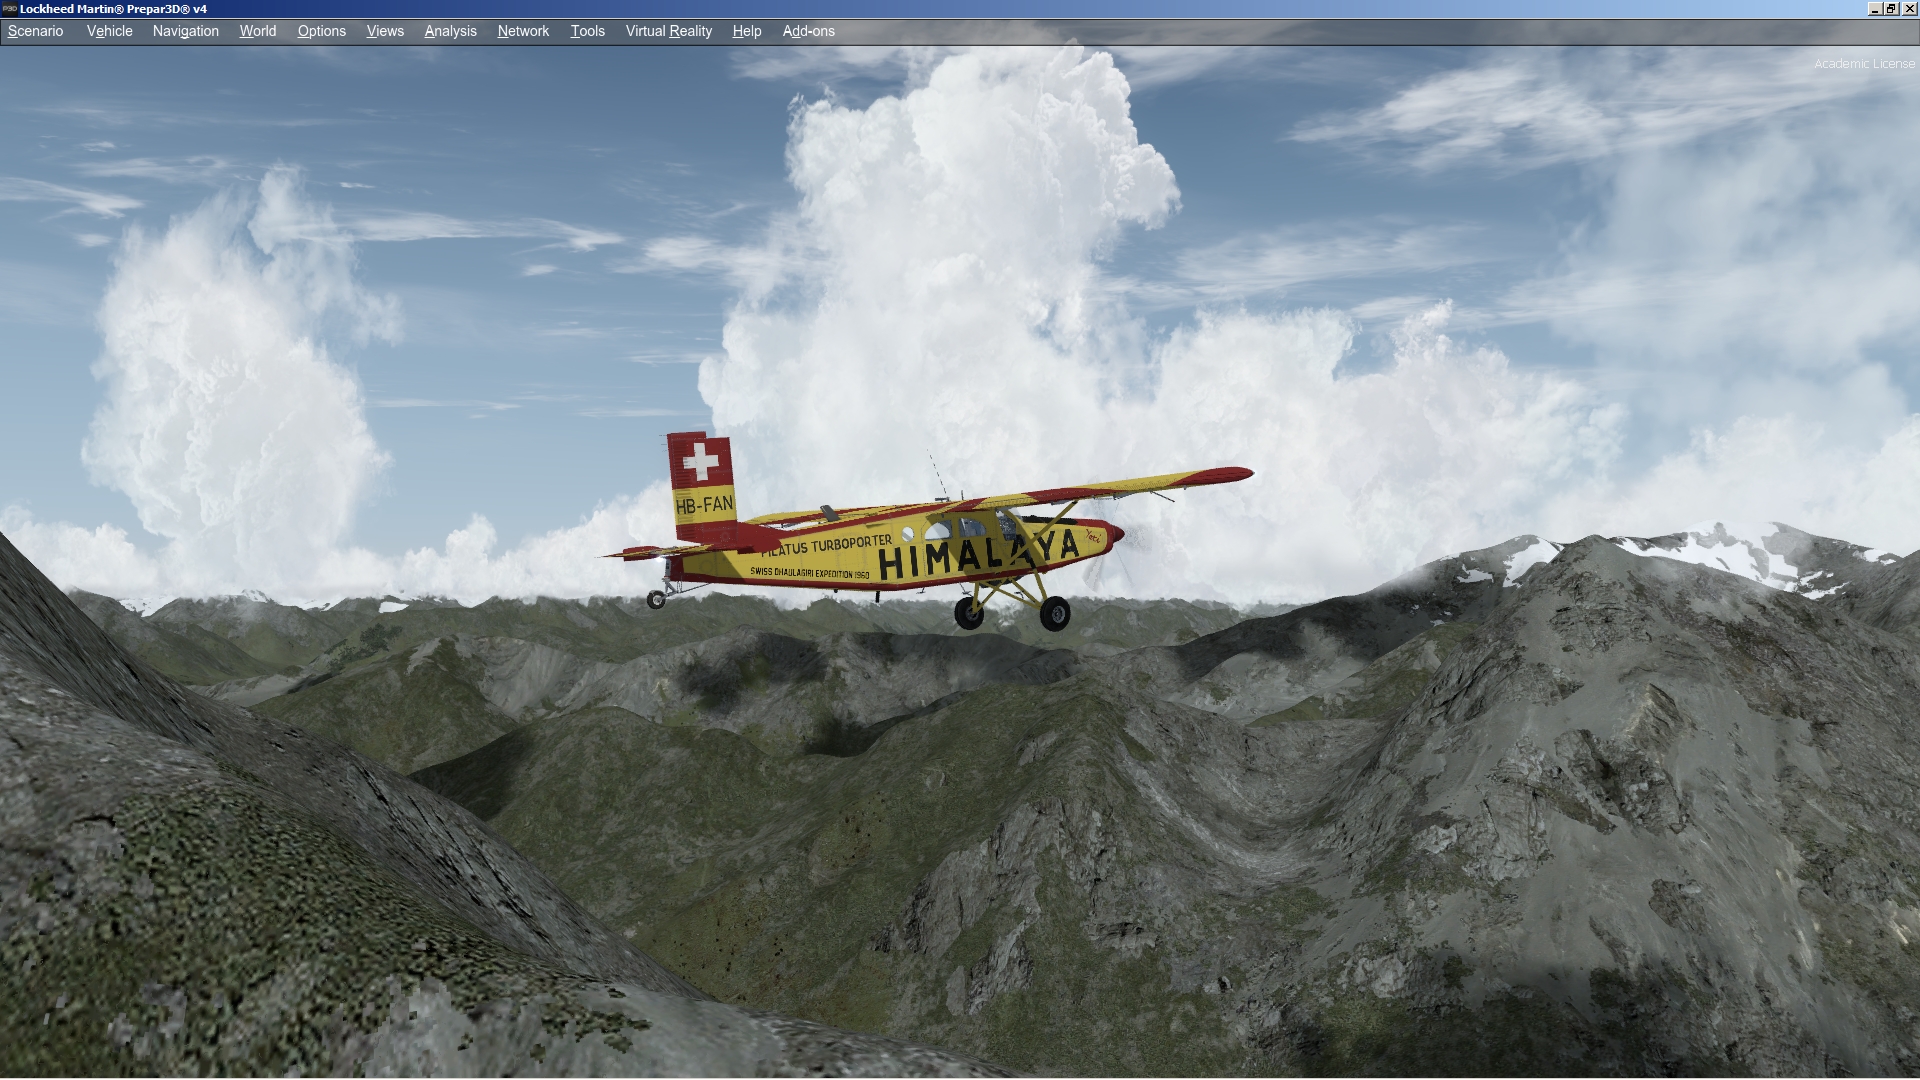
Task: Open the Network menu
Action: 523,31
